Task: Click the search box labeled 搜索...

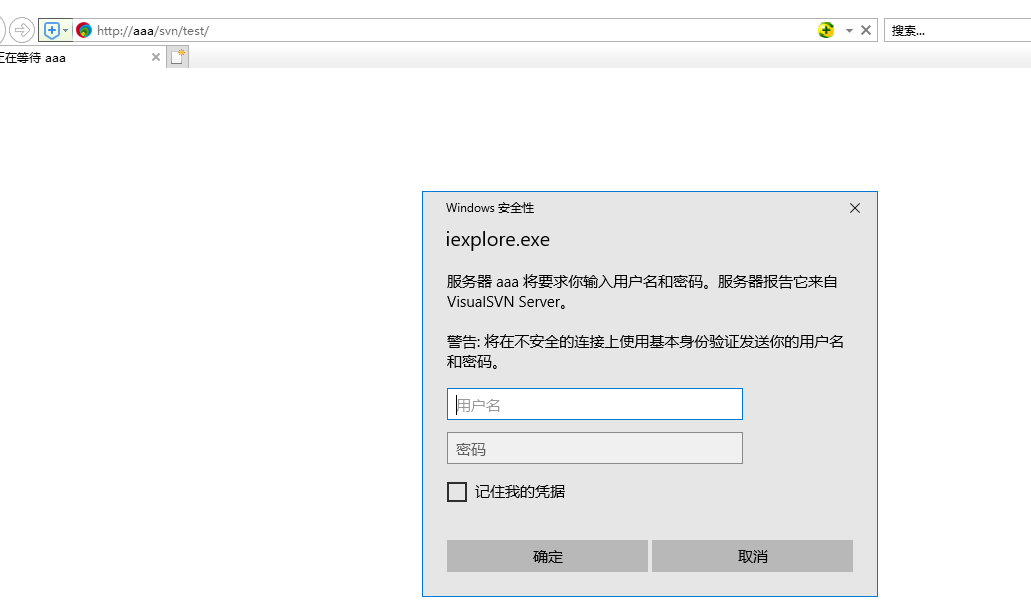Action: (x=957, y=30)
